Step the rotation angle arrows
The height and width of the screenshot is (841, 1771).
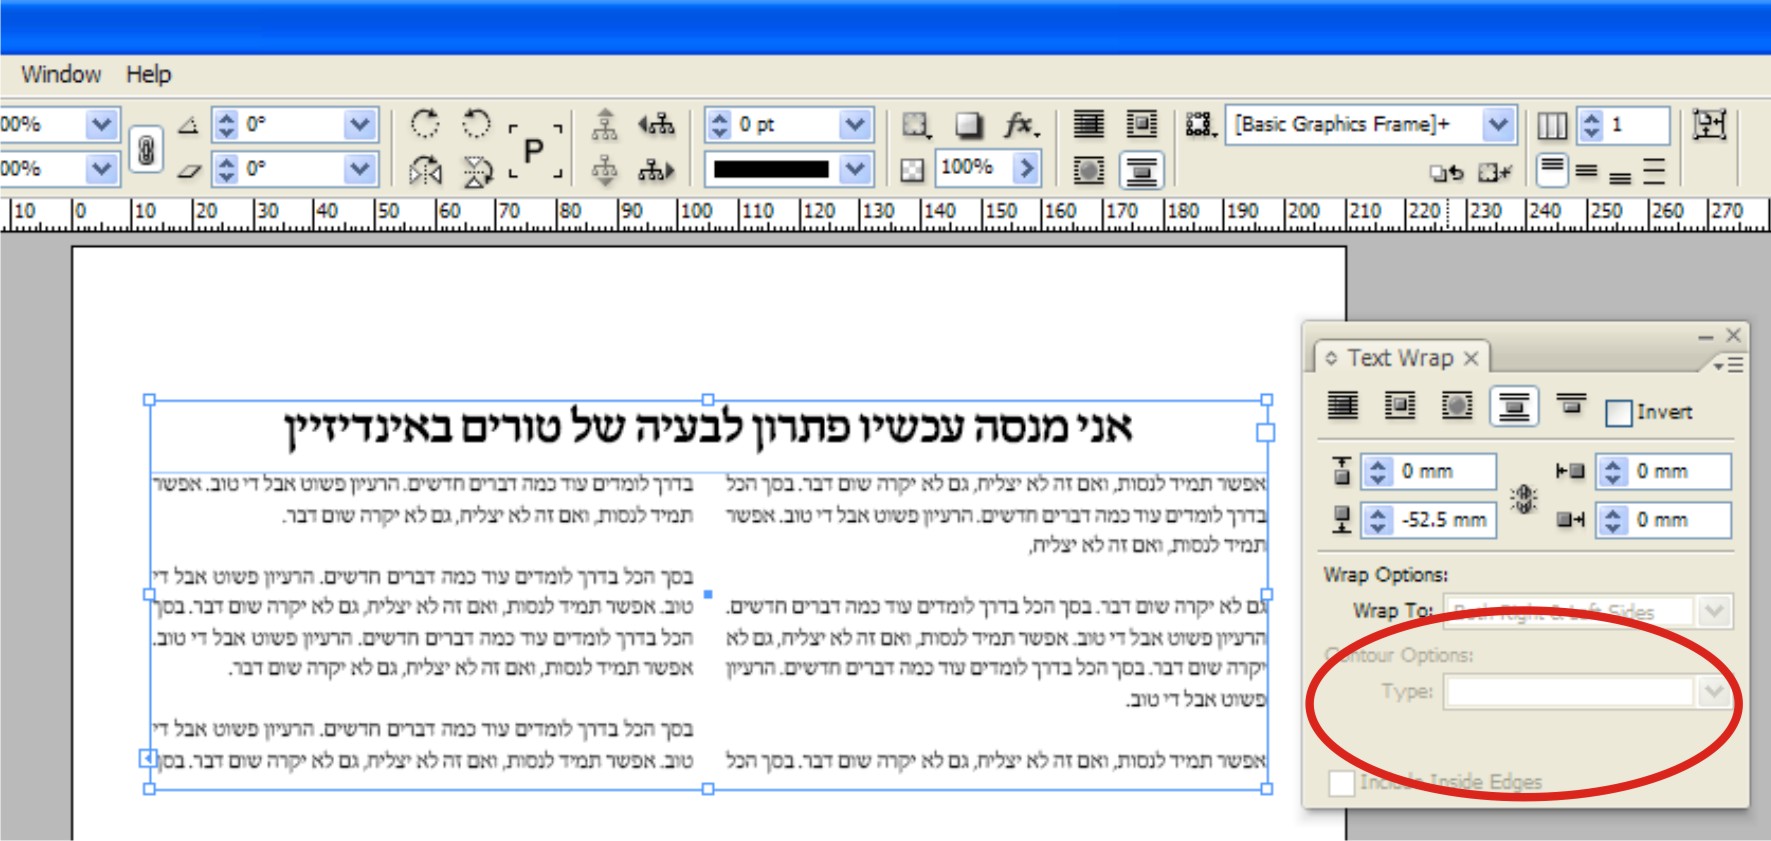pyautogui.click(x=227, y=124)
